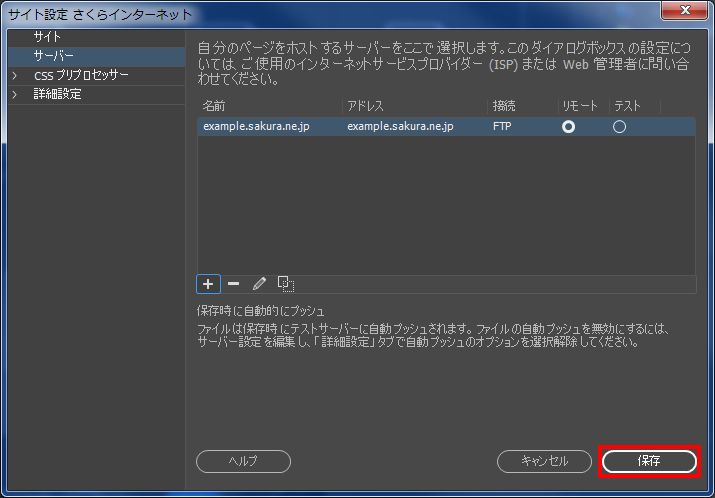This screenshot has width=715, height=498.
Task: Select サーバー in the left sidebar
Action: click(x=54, y=56)
